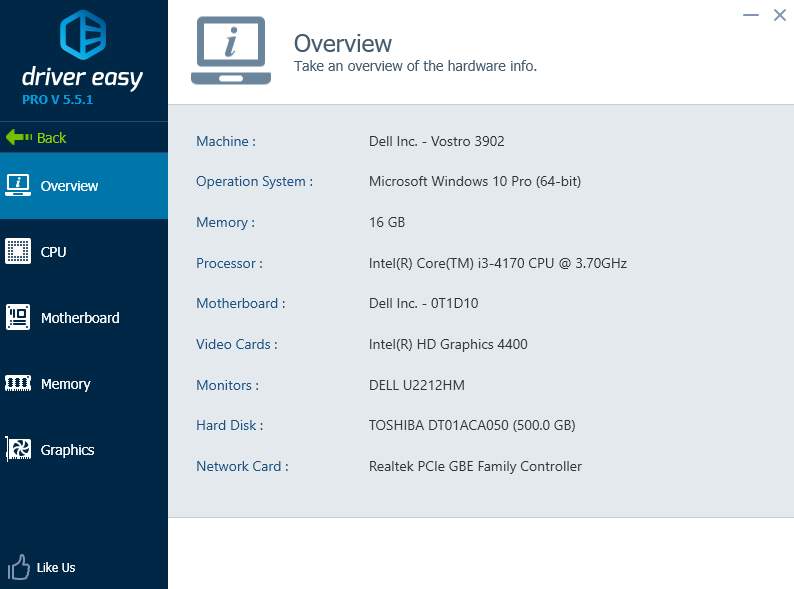Select 'Intel(R) HD Graphics 4400' value
This screenshot has width=794, height=589.
pos(448,344)
